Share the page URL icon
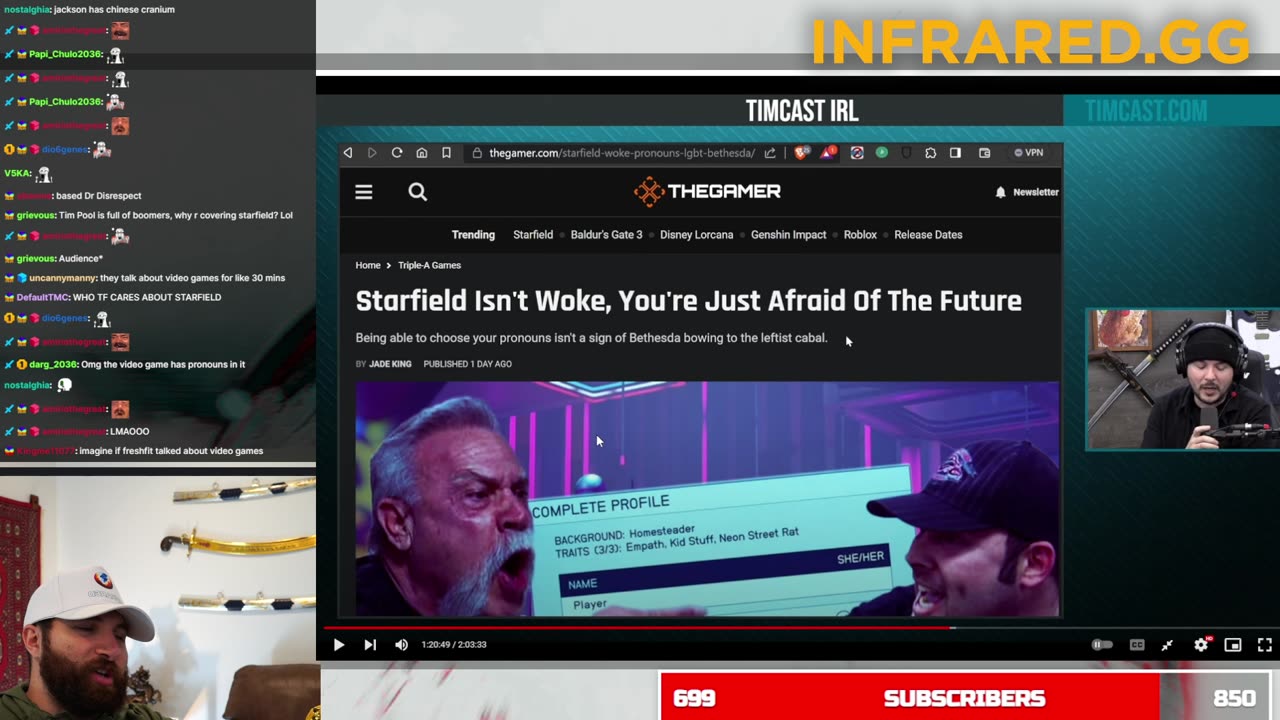The width and height of the screenshot is (1280, 720). coord(770,153)
